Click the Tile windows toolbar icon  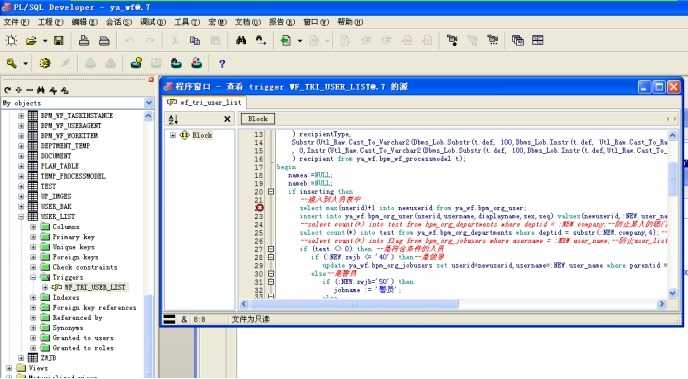coord(538,40)
